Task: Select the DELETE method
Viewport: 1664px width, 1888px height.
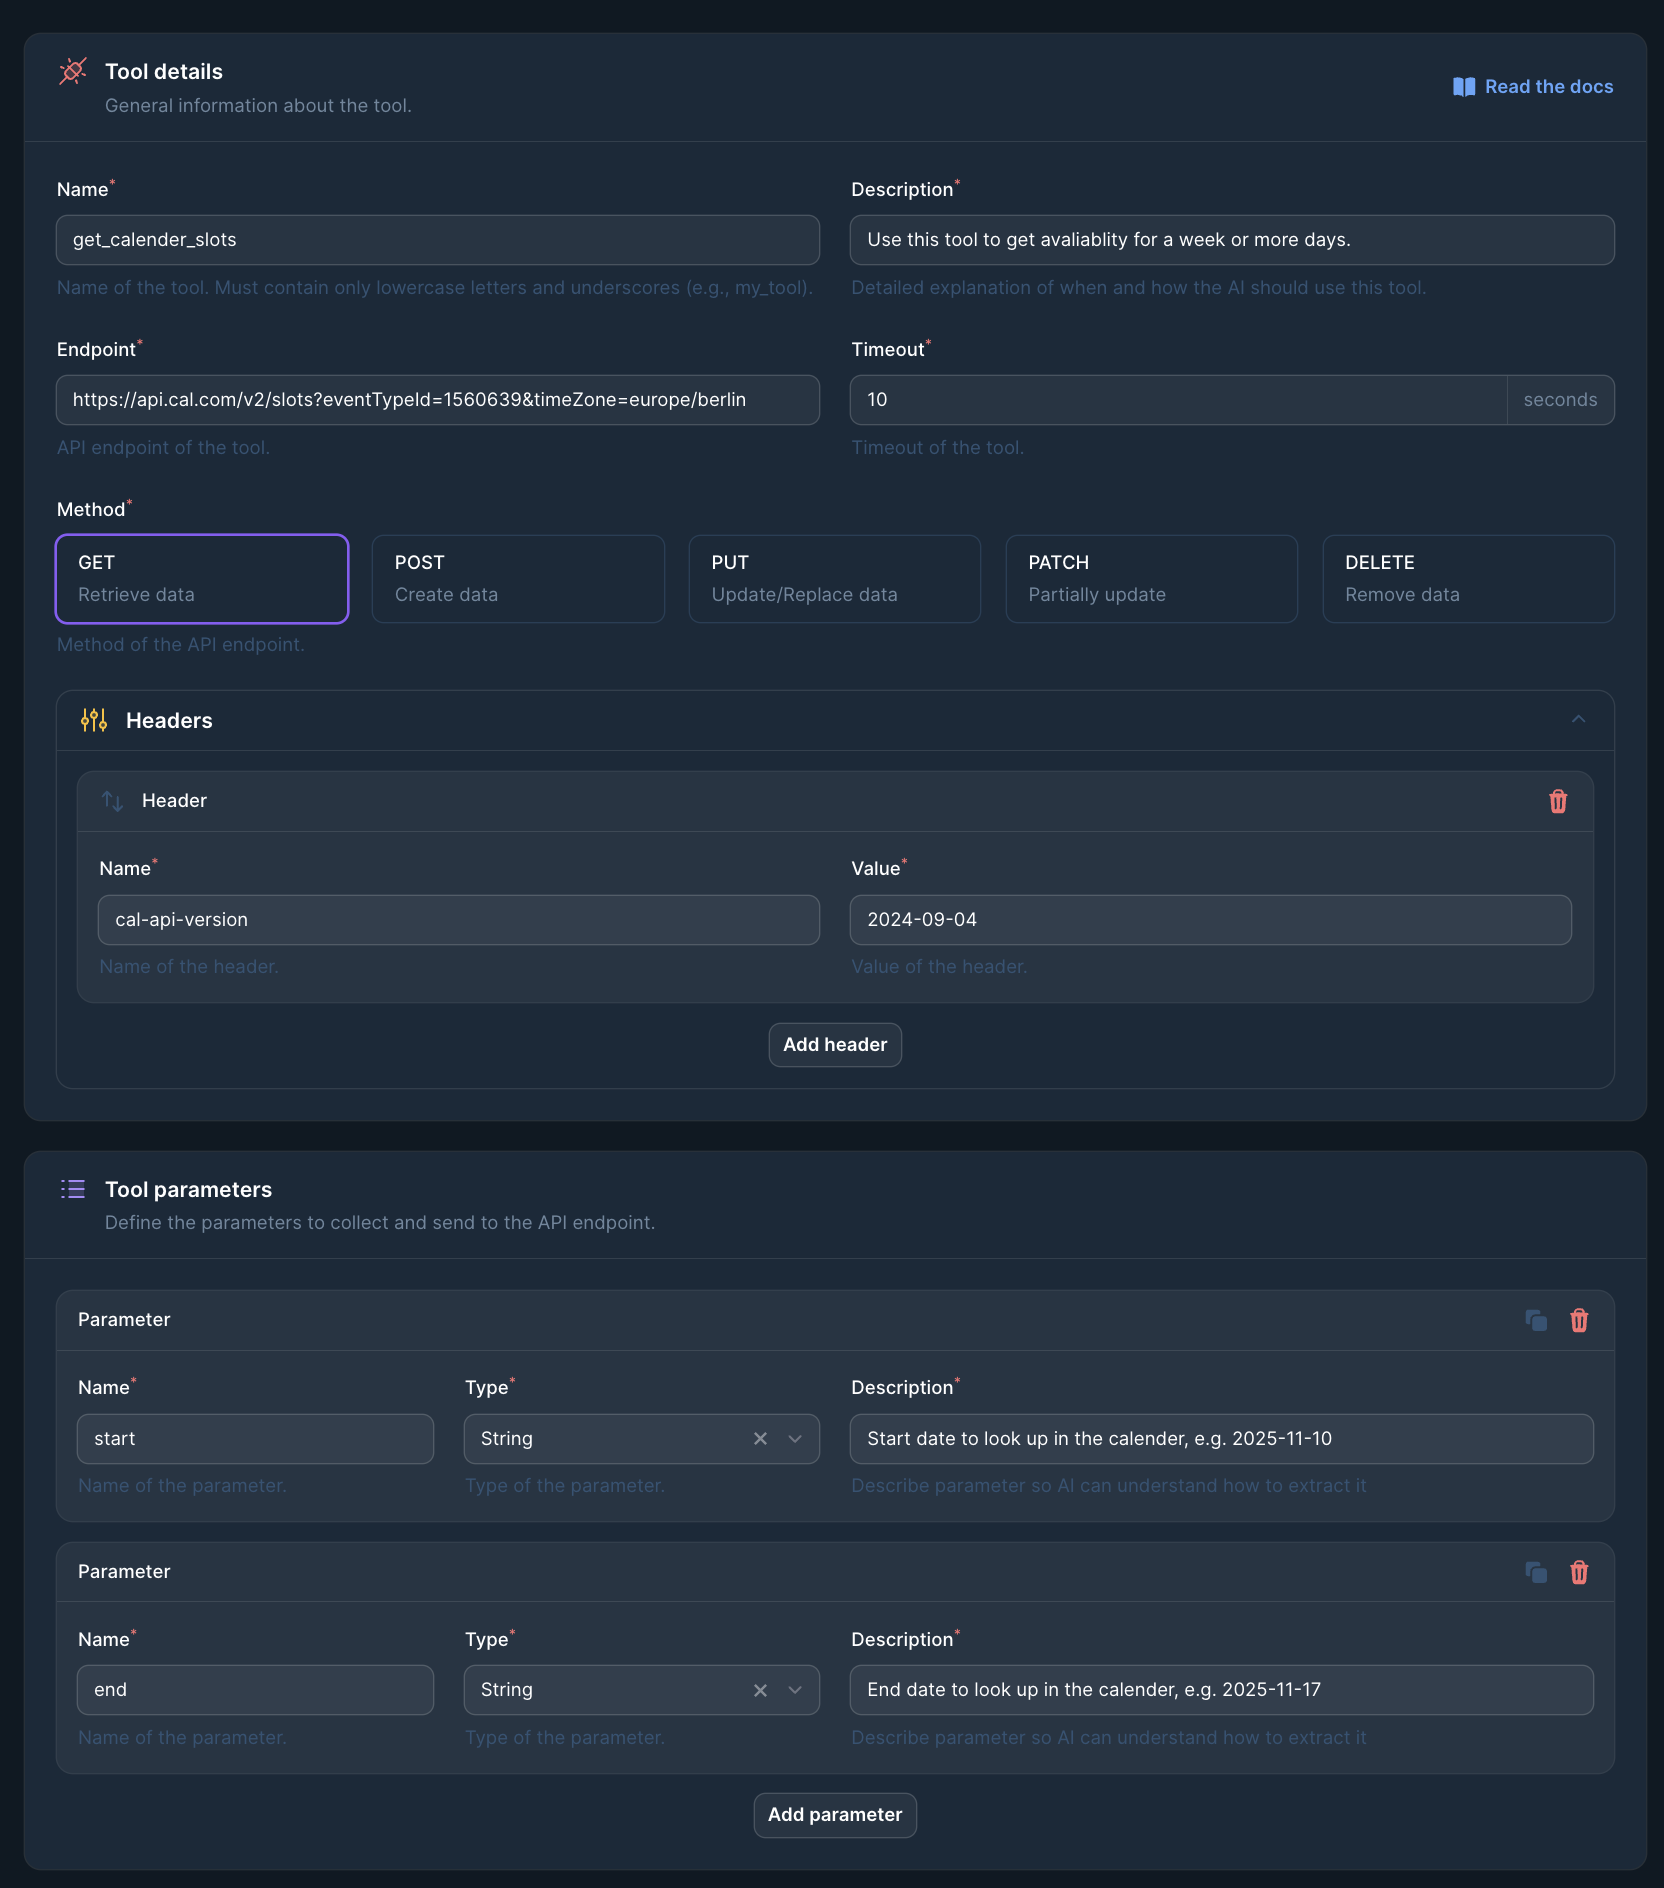Action: (1467, 578)
